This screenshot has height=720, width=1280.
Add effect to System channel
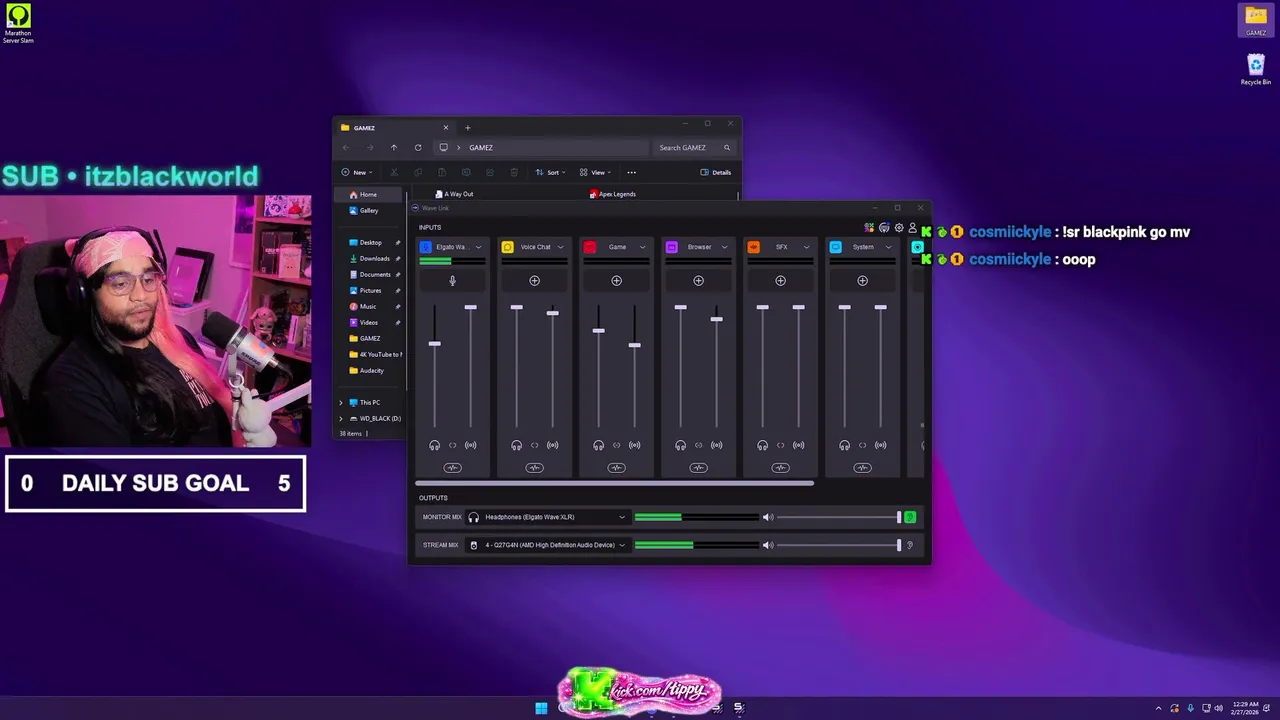click(862, 281)
